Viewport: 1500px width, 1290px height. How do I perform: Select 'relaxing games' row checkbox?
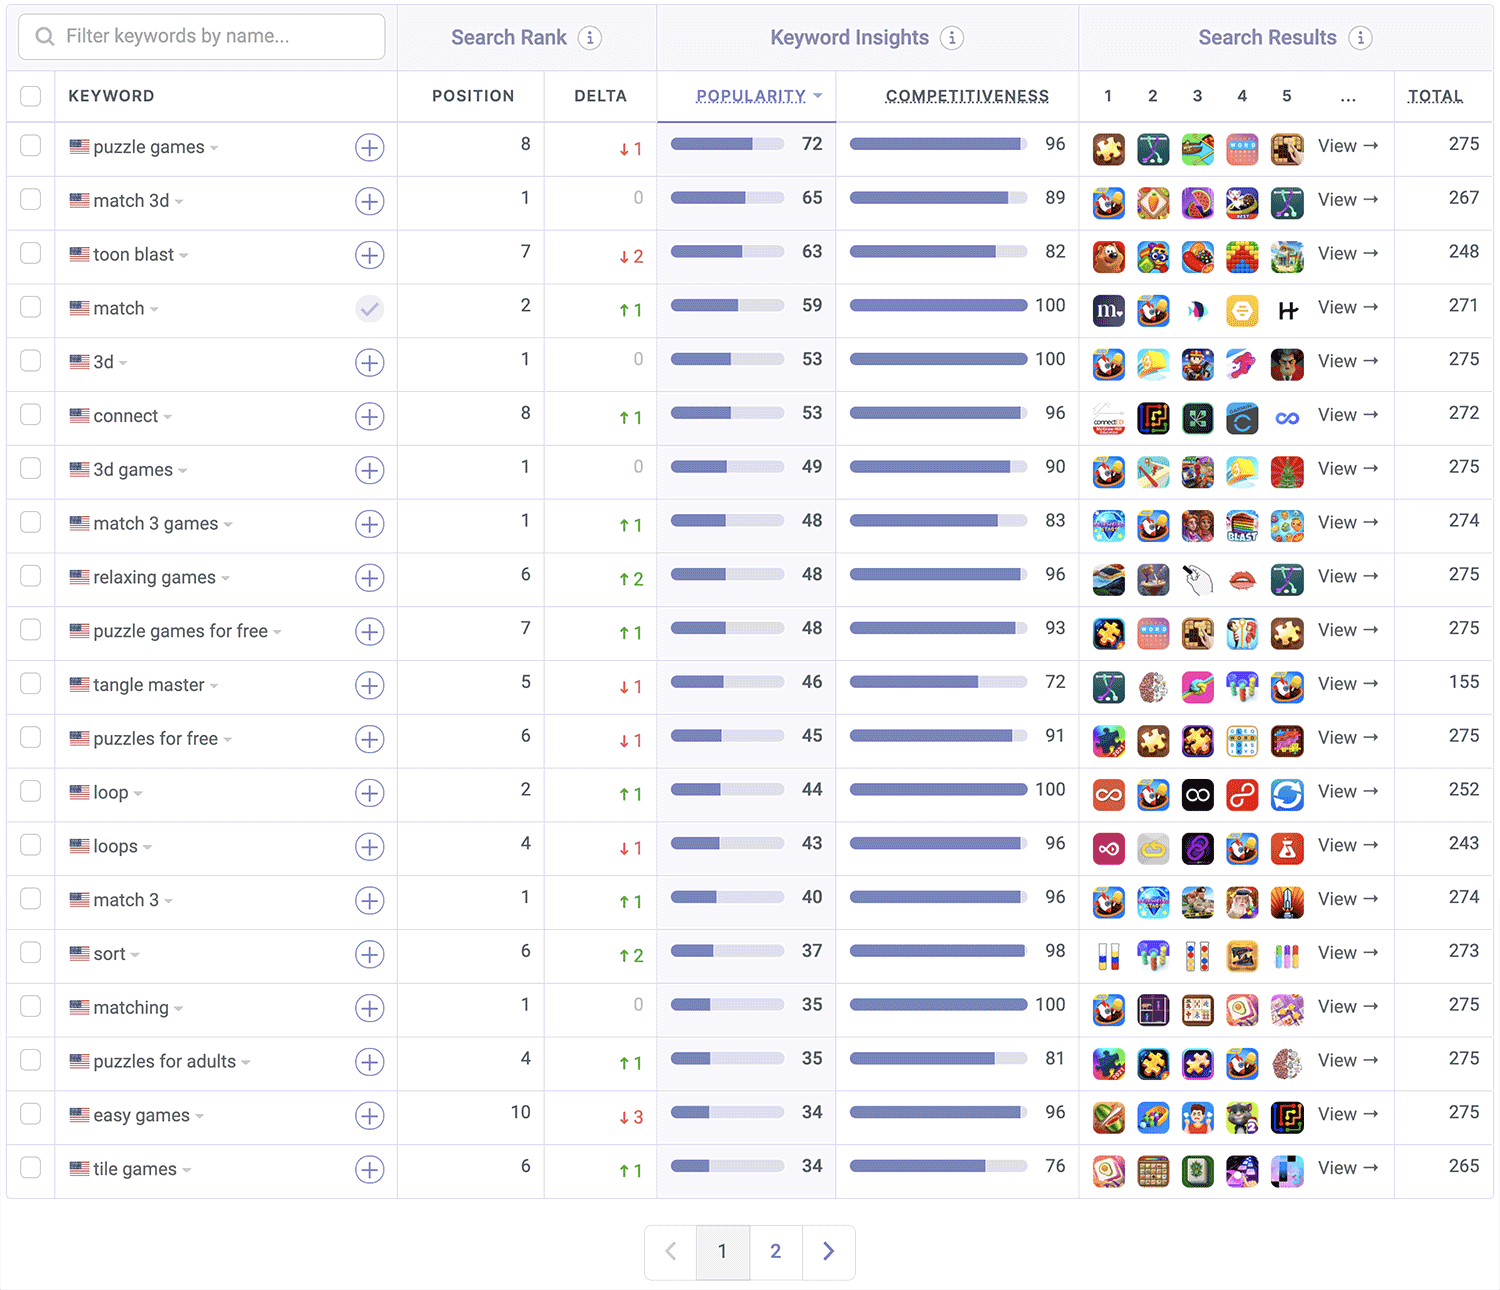pos(31,576)
